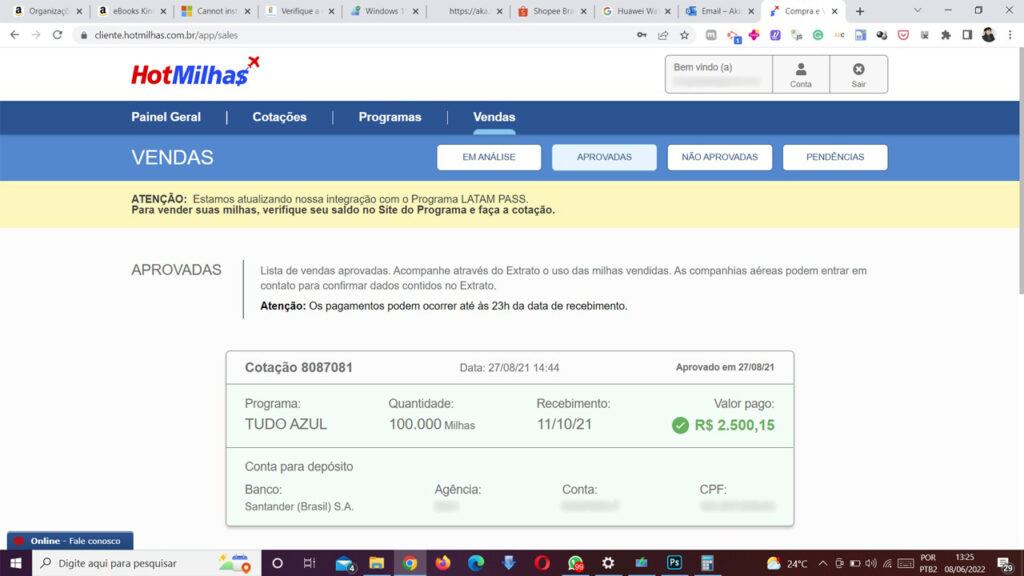This screenshot has height=576, width=1024.
Task: Click Santander (Brasil) S.A. bank name
Action: tap(299, 506)
